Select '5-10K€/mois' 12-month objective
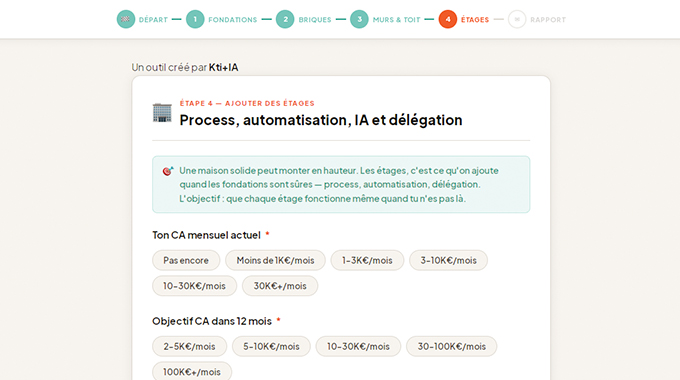This screenshot has width=680, height=380. [271, 346]
